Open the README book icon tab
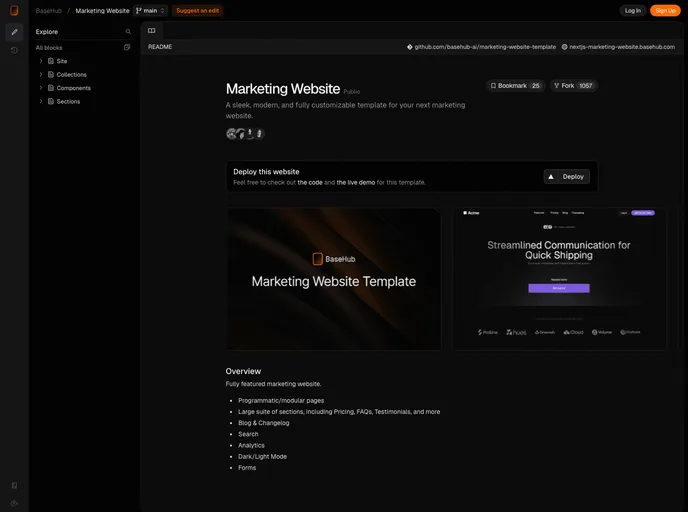 tap(151, 30)
